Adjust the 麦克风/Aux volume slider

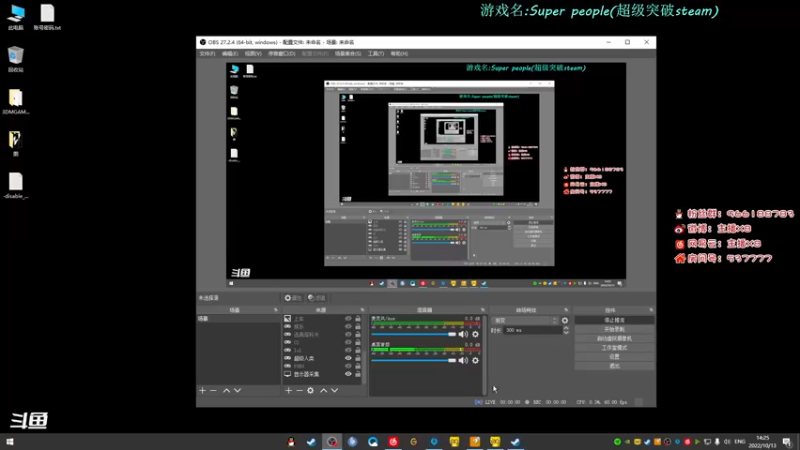pyautogui.click(x=414, y=334)
